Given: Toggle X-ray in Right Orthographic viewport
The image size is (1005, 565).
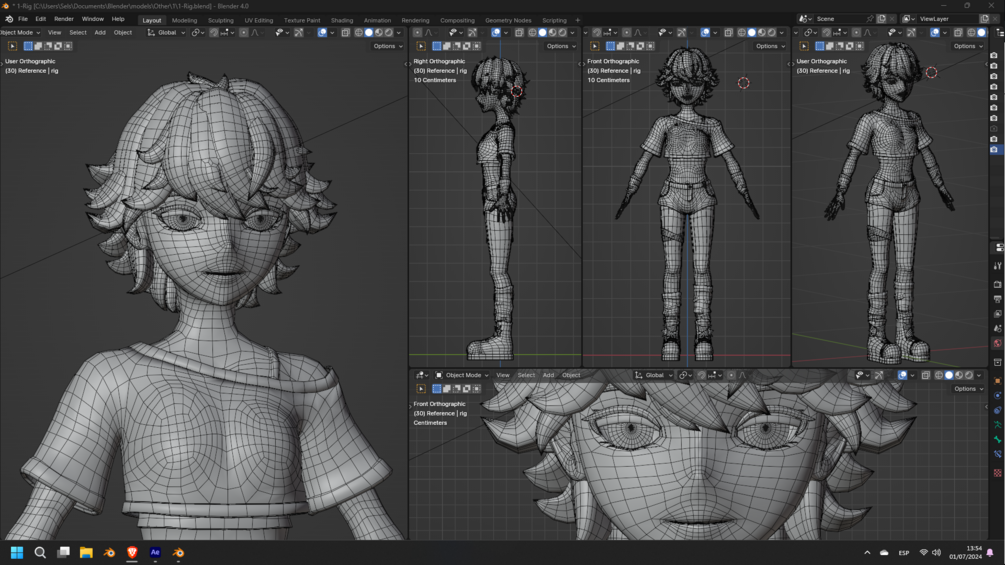Looking at the screenshot, I should (x=519, y=33).
